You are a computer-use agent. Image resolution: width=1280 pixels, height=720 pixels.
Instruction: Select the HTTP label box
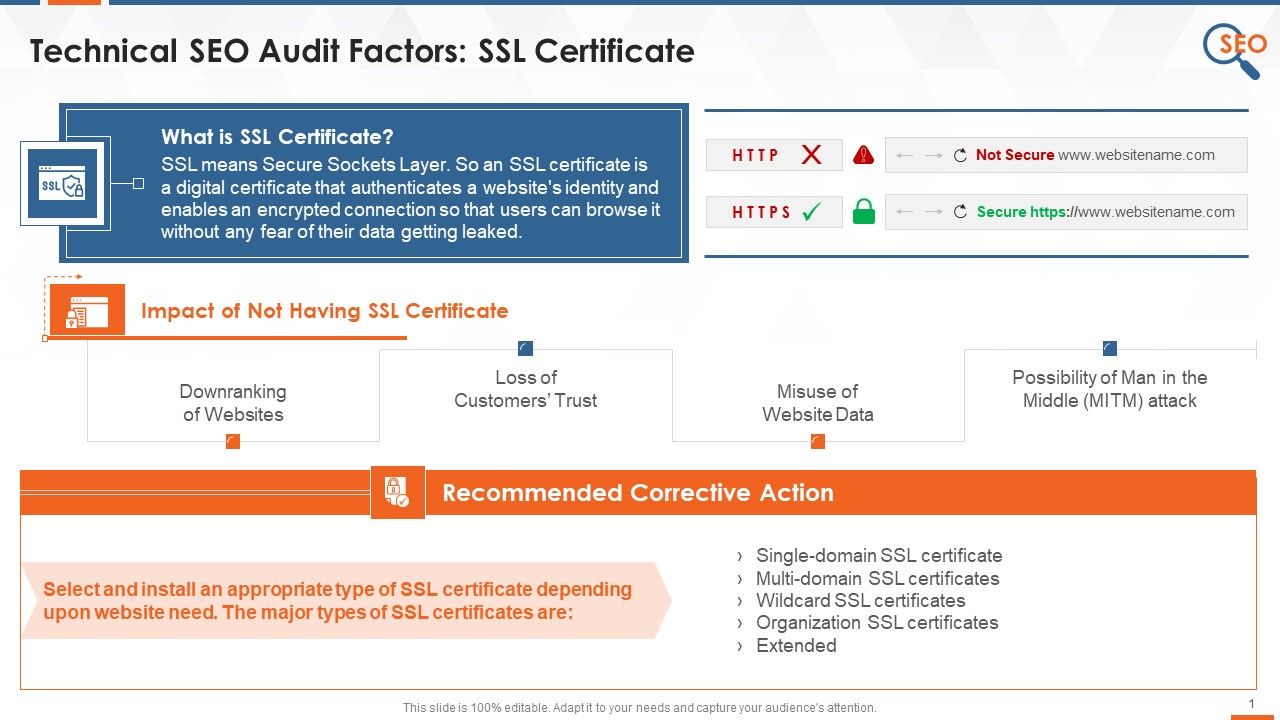tap(774, 155)
